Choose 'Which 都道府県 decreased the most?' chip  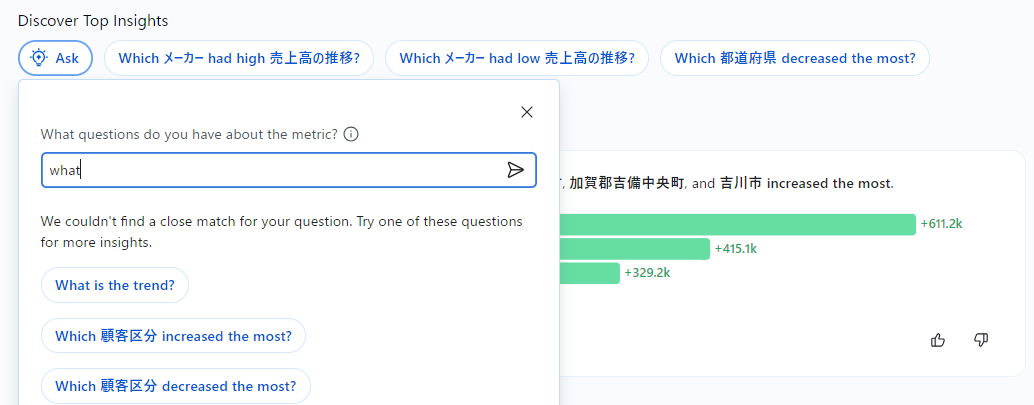point(794,58)
